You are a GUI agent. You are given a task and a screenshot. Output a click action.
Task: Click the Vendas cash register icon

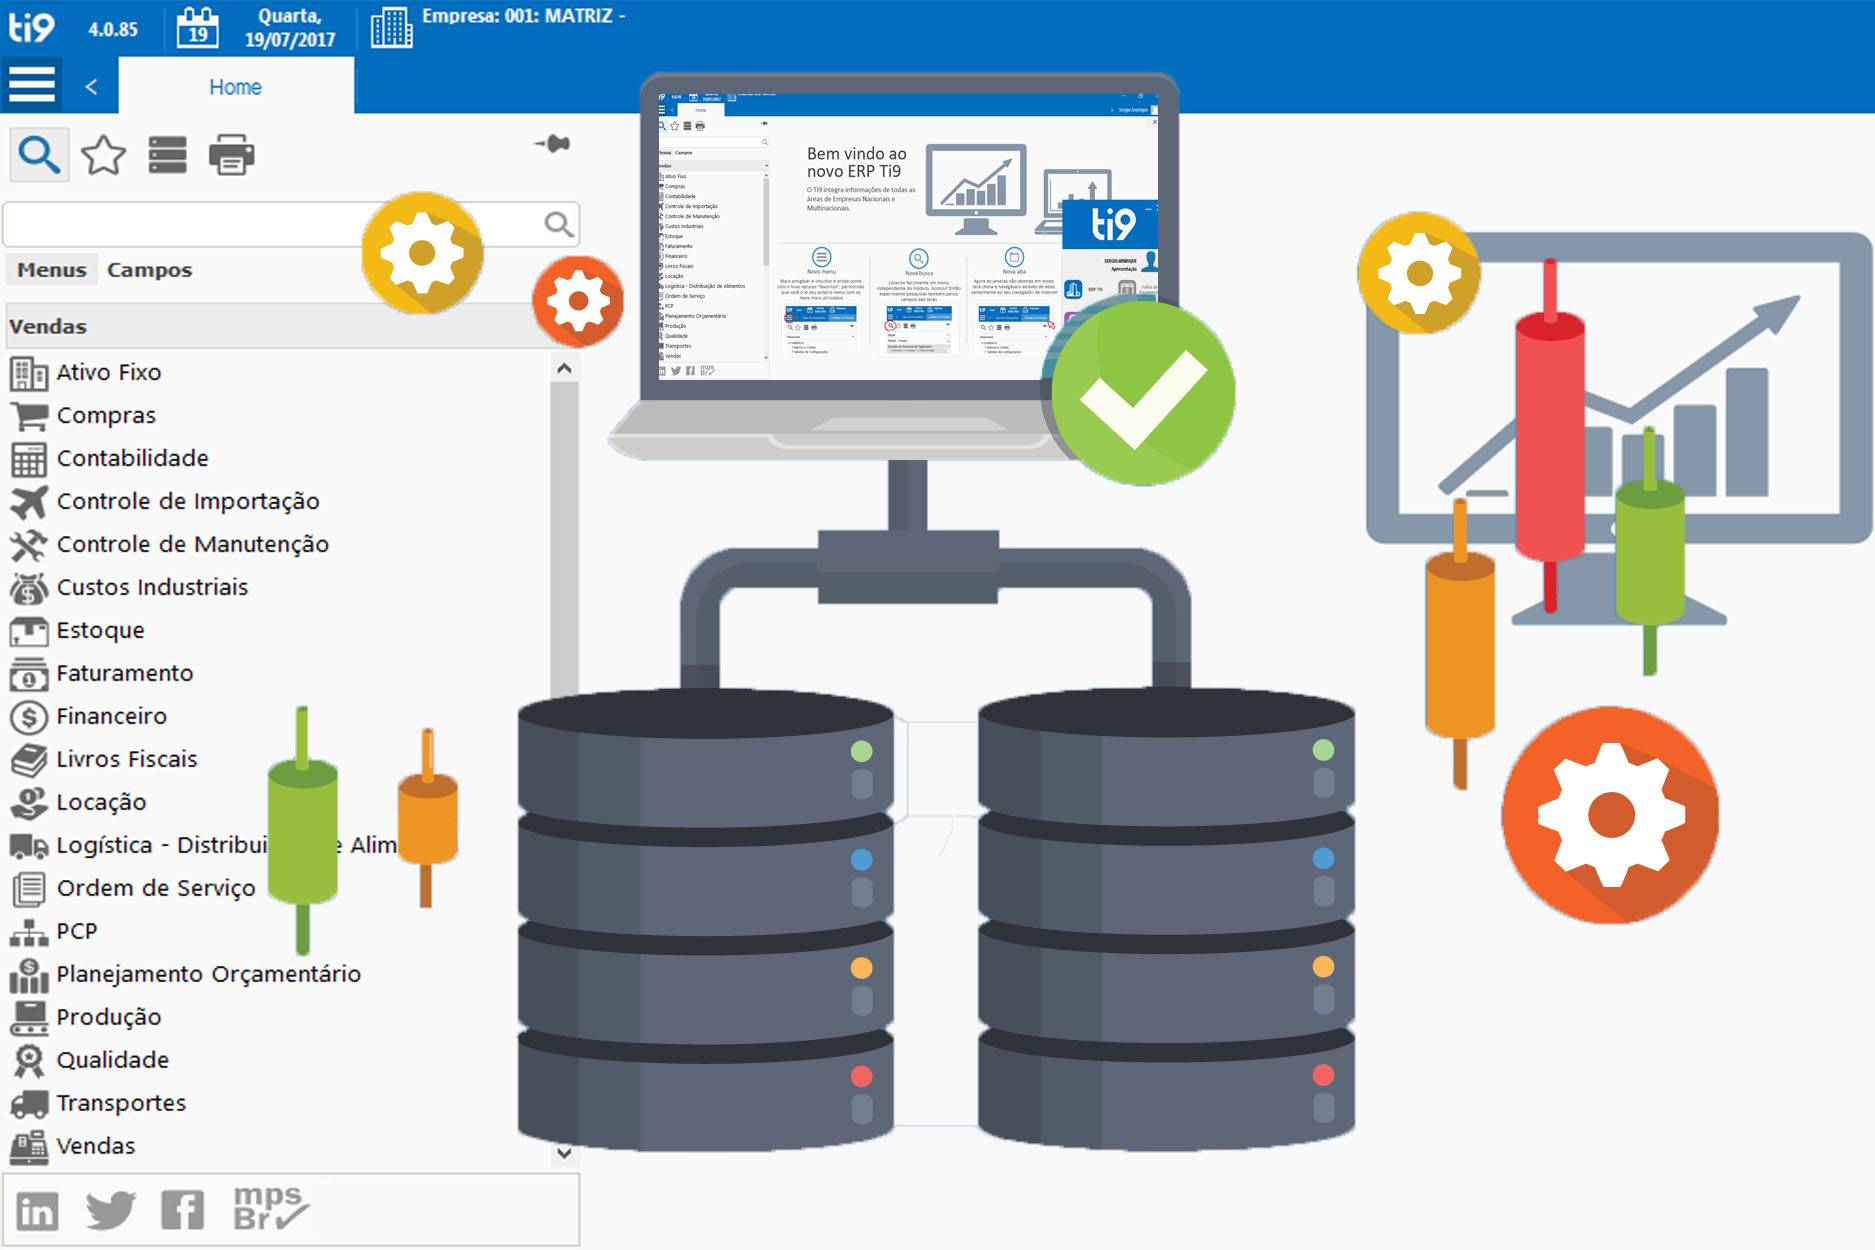28,1147
